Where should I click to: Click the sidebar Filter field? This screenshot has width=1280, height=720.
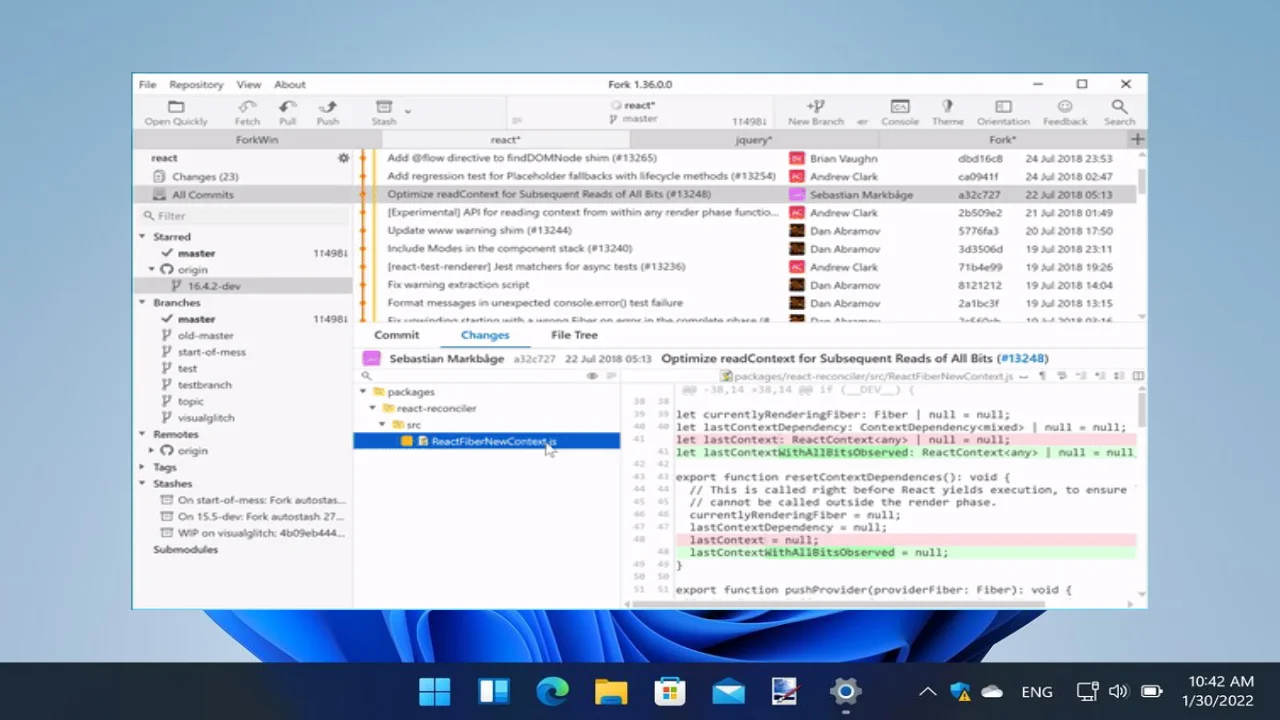(x=243, y=215)
